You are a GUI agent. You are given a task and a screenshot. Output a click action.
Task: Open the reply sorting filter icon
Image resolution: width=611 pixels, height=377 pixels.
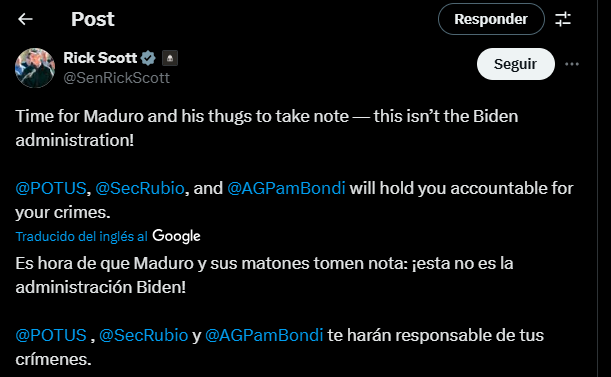[563, 19]
